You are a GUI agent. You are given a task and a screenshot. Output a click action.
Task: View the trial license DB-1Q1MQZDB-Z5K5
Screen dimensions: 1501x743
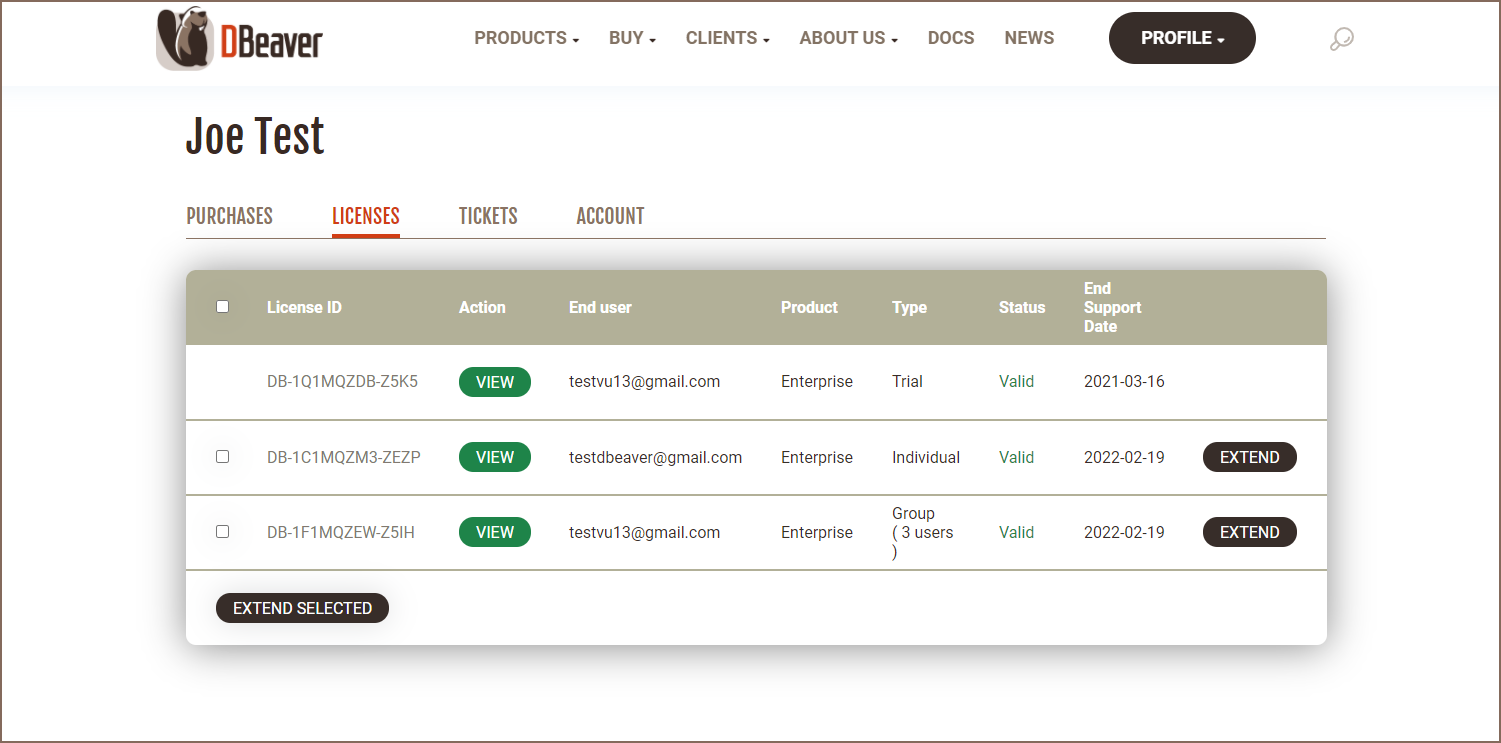pos(494,382)
